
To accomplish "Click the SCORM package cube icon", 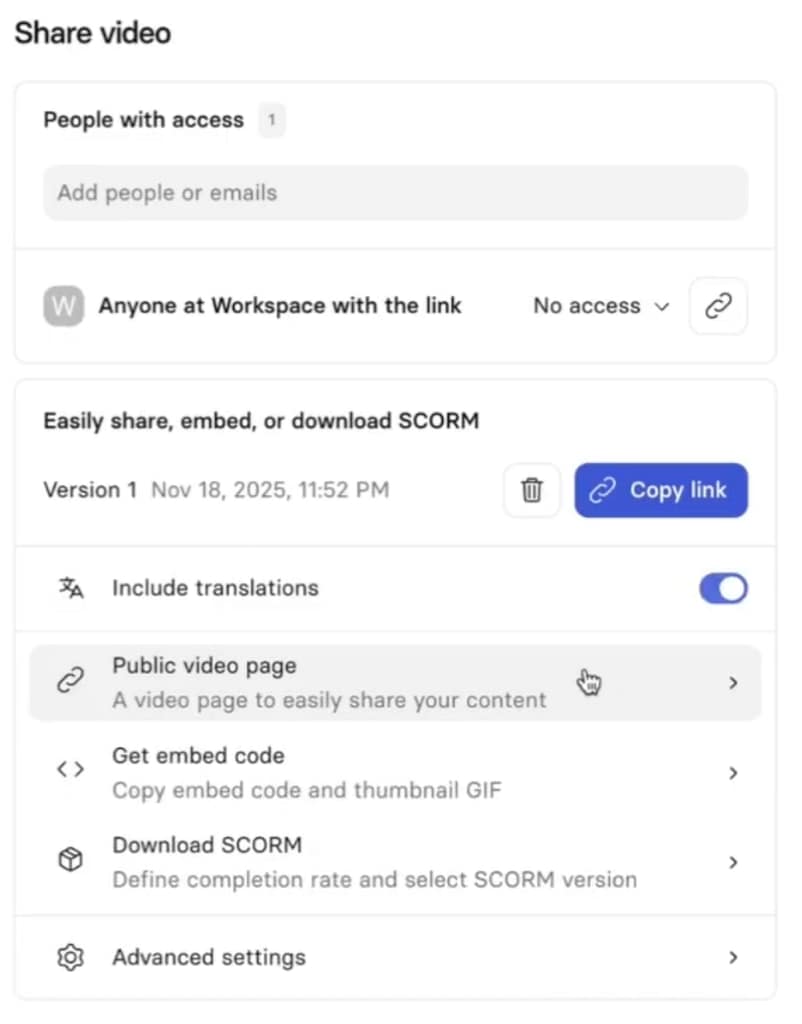I will [x=70, y=859].
